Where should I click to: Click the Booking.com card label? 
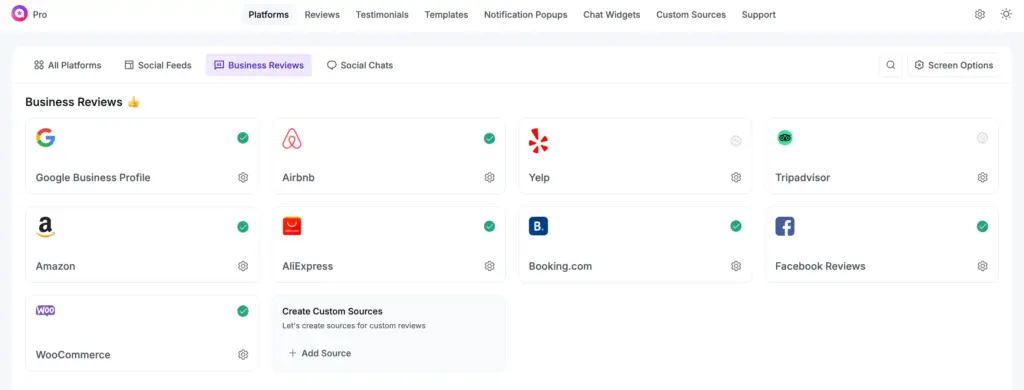[x=560, y=267]
